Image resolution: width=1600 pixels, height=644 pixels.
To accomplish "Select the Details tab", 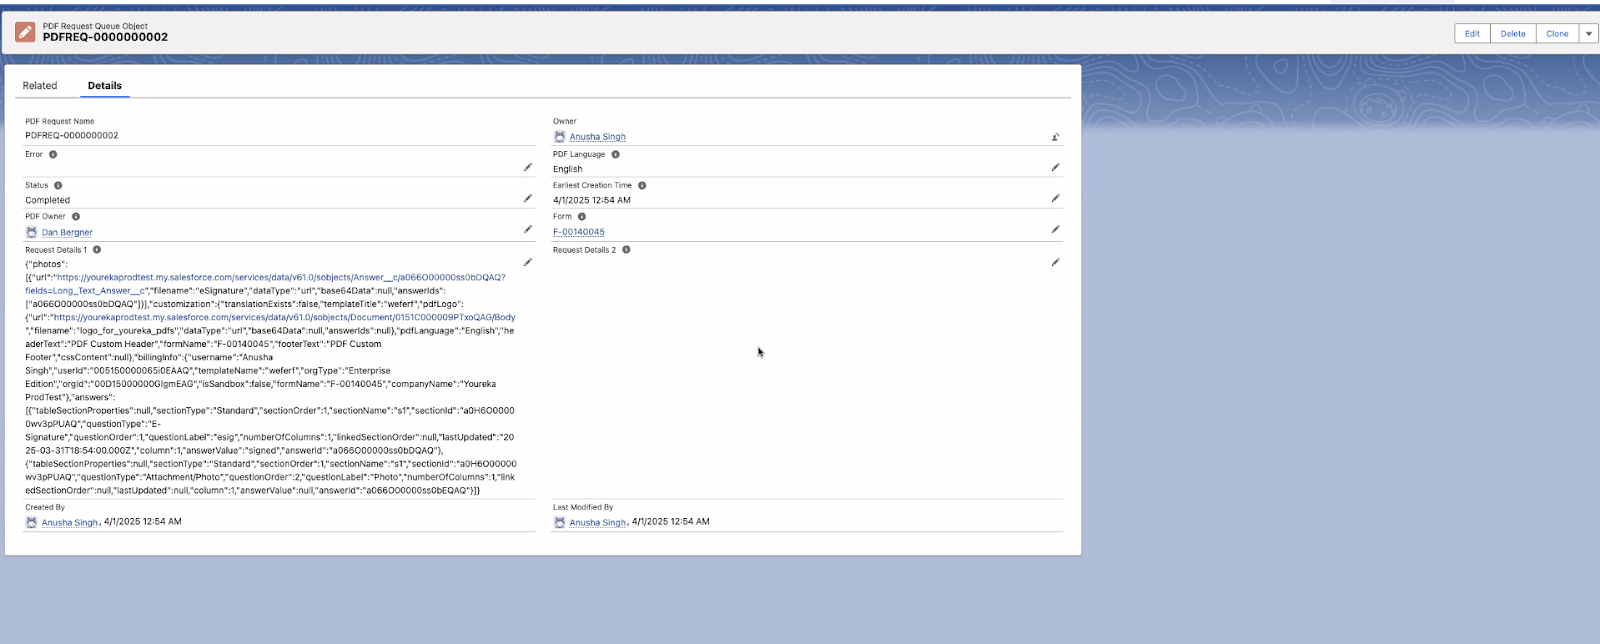I will [x=105, y=85].
